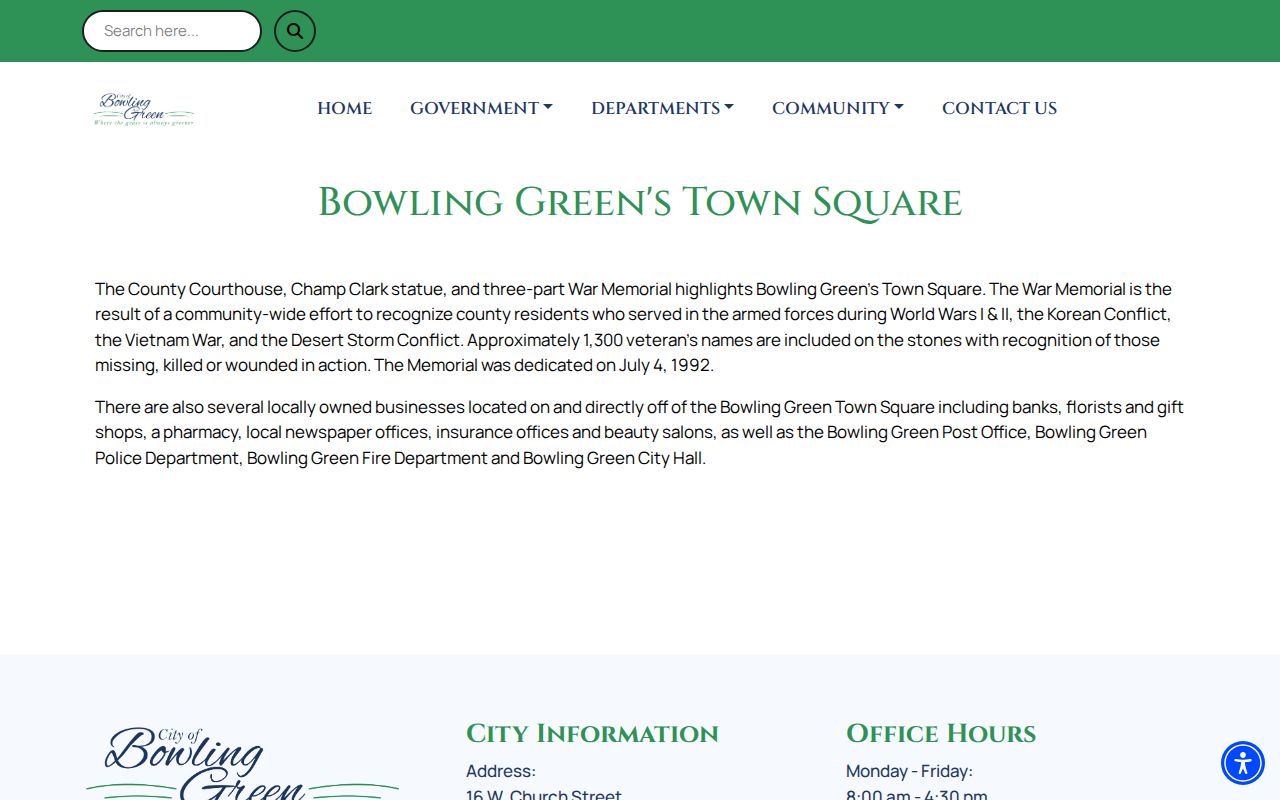Go to the Home menu item

pos(344,108)
